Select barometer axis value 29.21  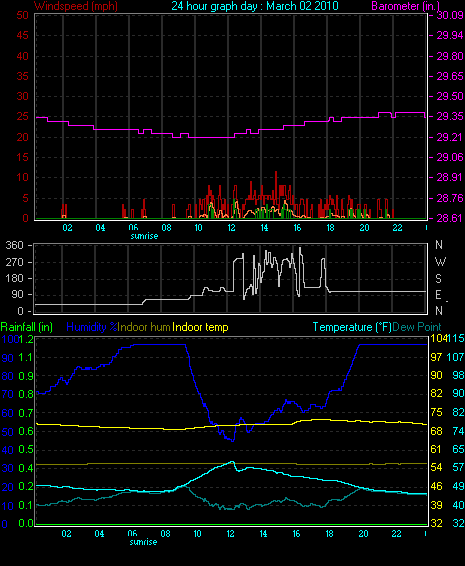(x=450, y=137)
